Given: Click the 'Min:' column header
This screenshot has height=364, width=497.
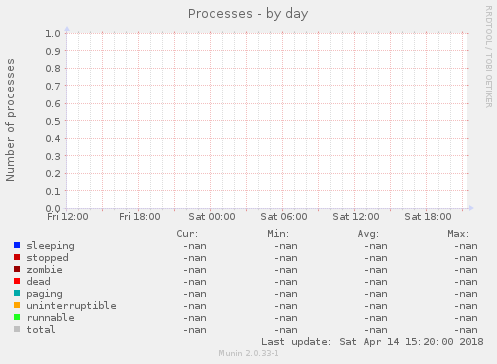Looking at the screenshot, I should tap(278, 234).
